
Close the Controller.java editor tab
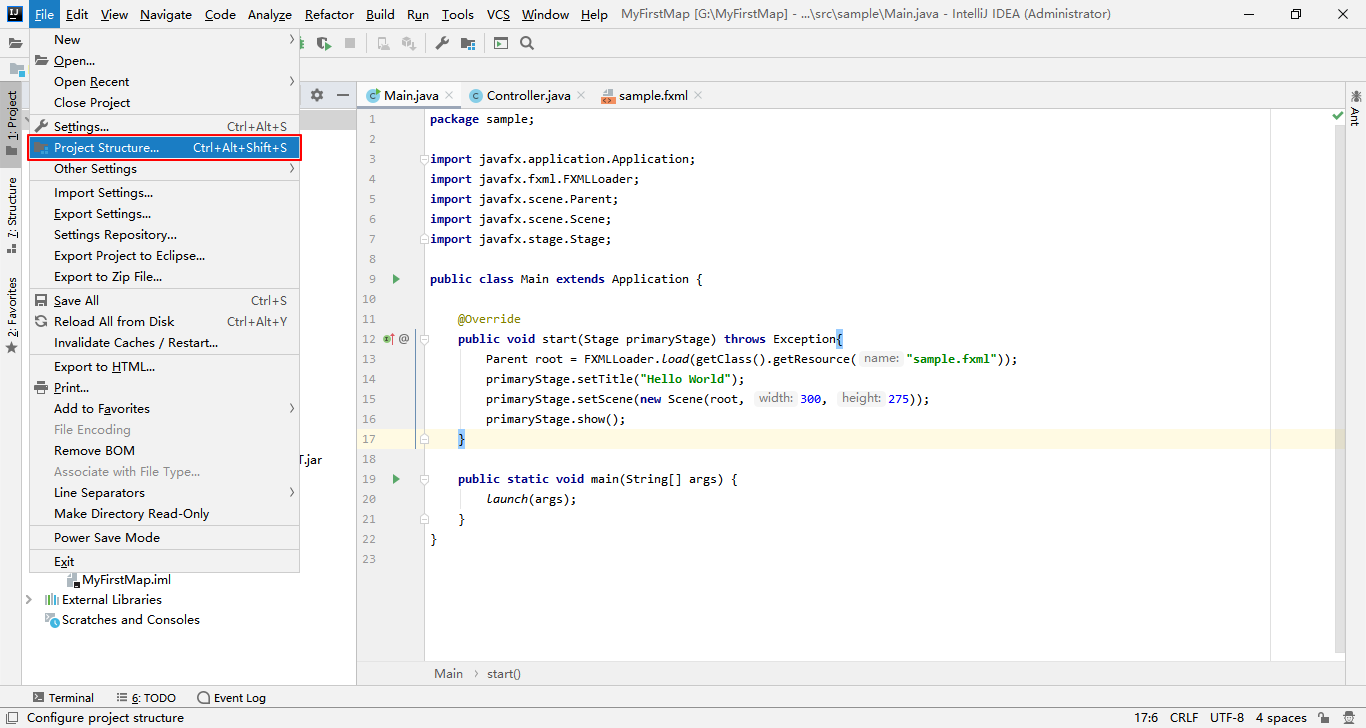tap(581, 95)
